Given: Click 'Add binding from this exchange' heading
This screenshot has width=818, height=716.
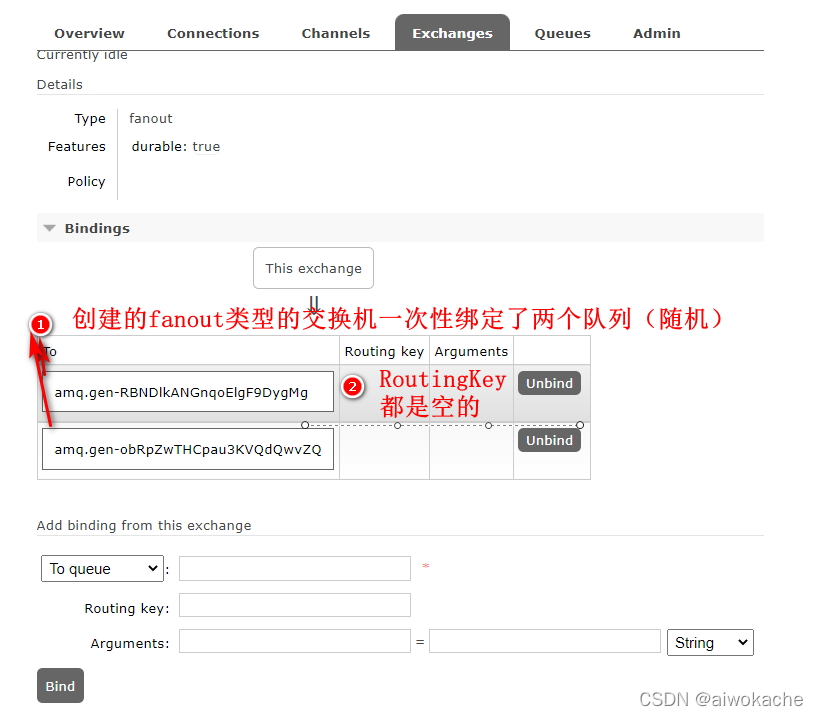Looking at the screenshot, I should pyautogui.click(x=144, y=526).
